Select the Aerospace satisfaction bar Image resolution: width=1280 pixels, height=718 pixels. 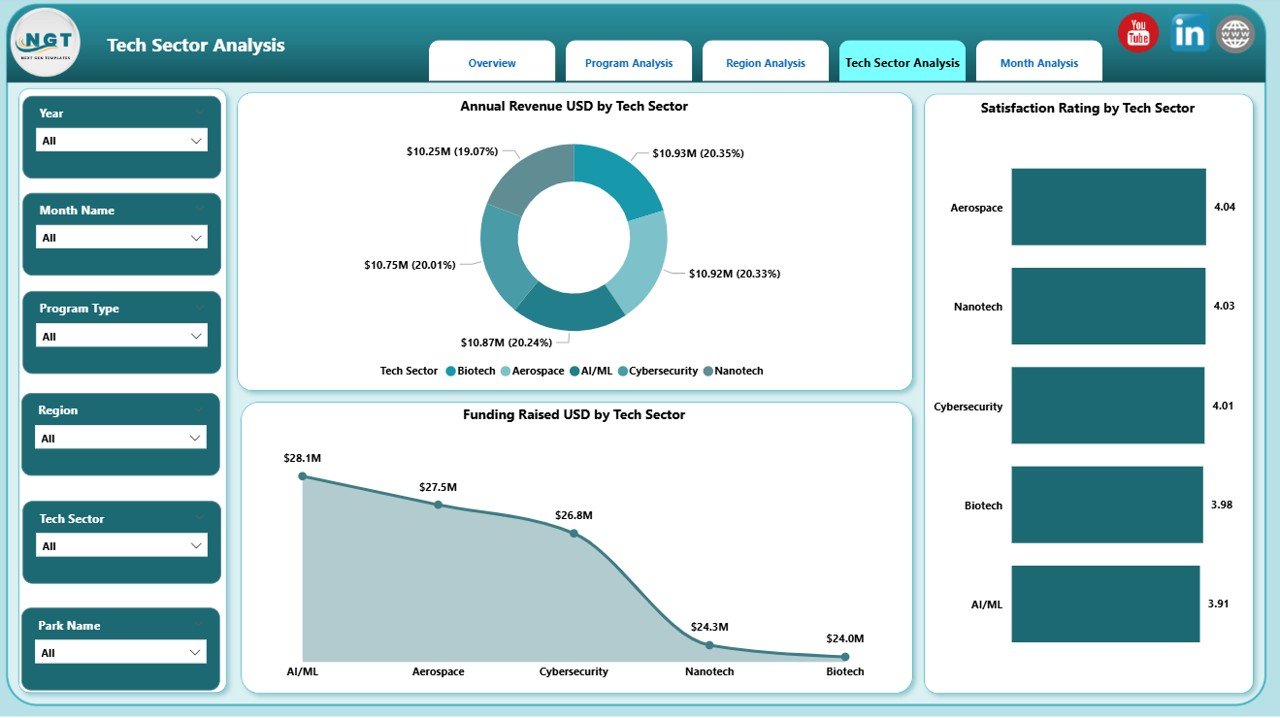(x=1108, y=207)
